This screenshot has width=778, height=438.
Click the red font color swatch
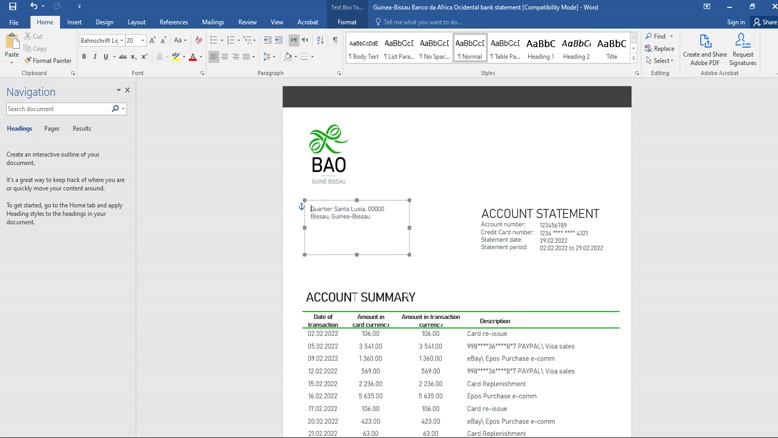[x=193, y=57]
